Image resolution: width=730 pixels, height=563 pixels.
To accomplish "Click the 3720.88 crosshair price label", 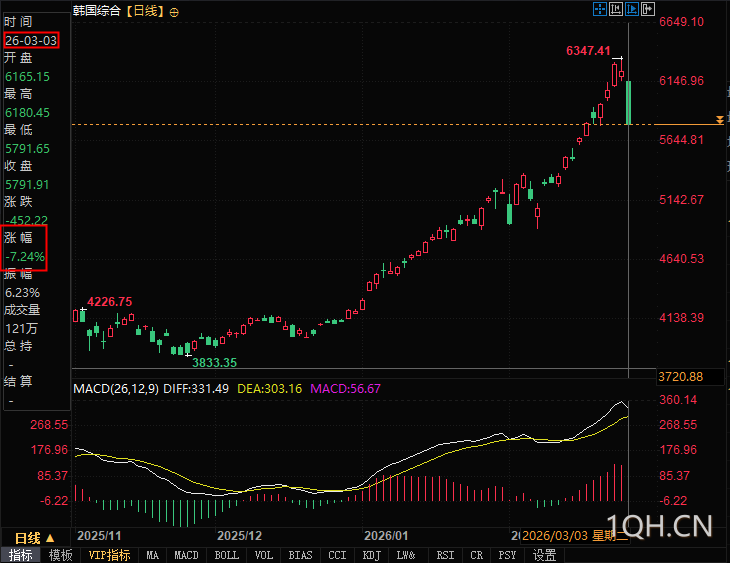I will pos(681,377).
